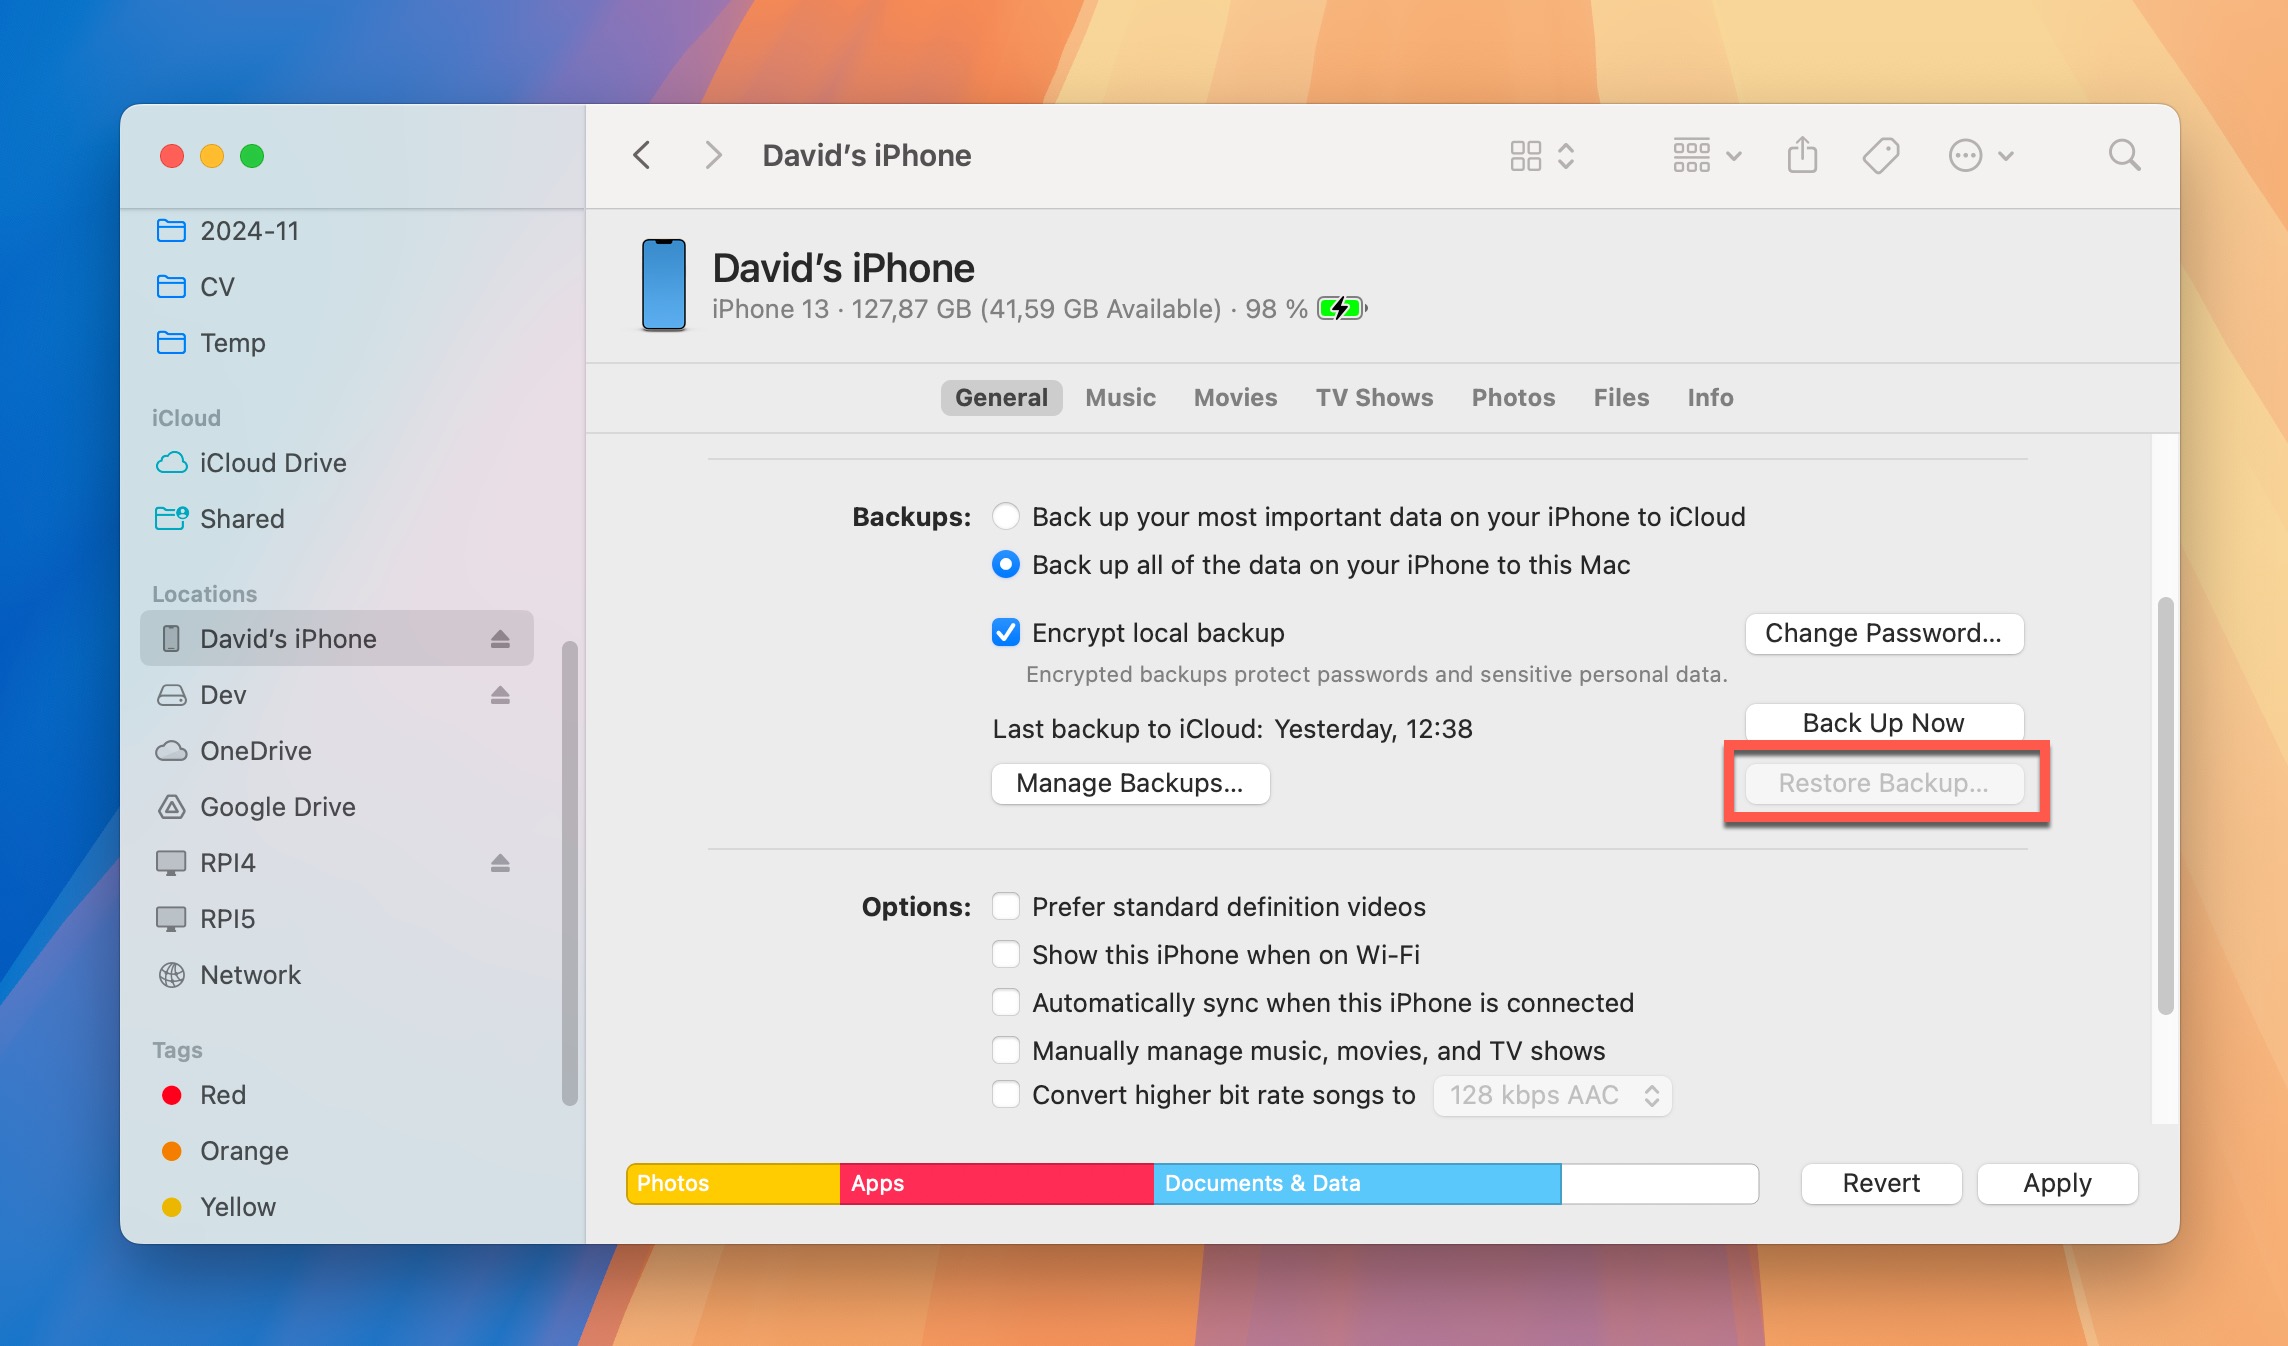This screenshot has width=2288, height=1346.
Task: Toggle Automatically sync when iPhone connected
Action: [1005, 1001]
